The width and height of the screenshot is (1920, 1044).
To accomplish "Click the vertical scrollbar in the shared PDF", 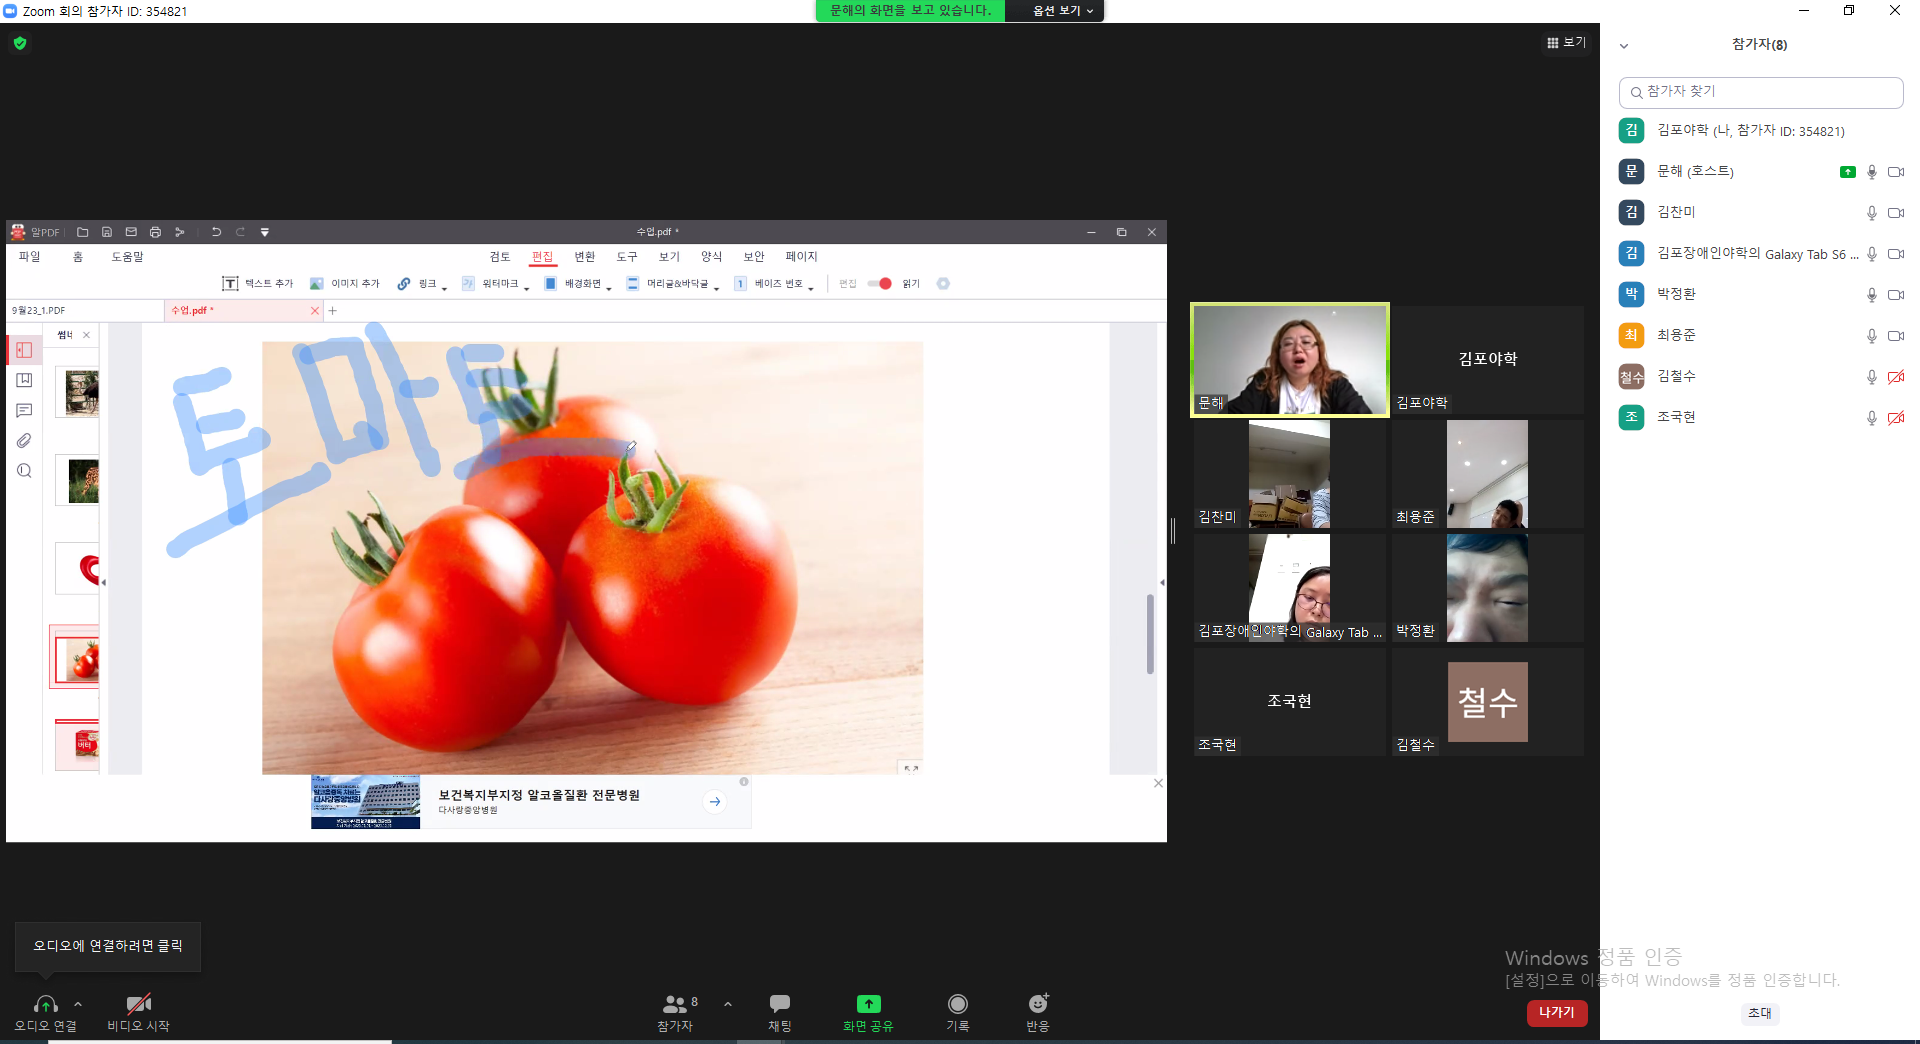I will (1150, 634).
